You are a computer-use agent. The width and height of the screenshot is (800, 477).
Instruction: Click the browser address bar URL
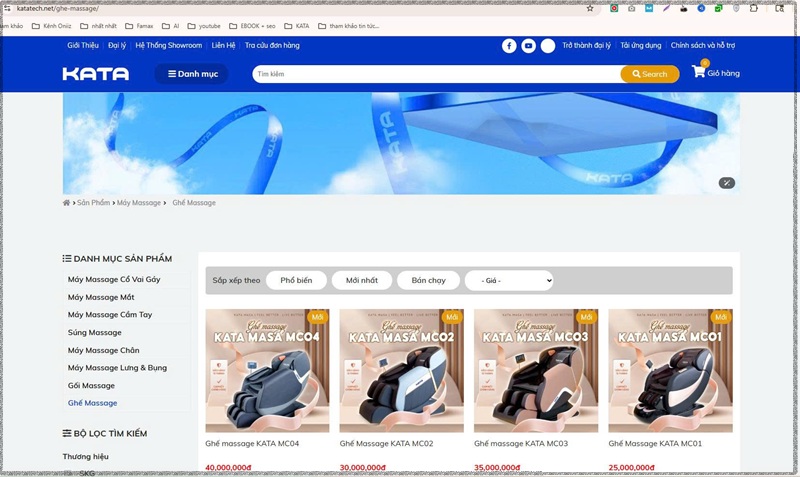pos(58,9)
